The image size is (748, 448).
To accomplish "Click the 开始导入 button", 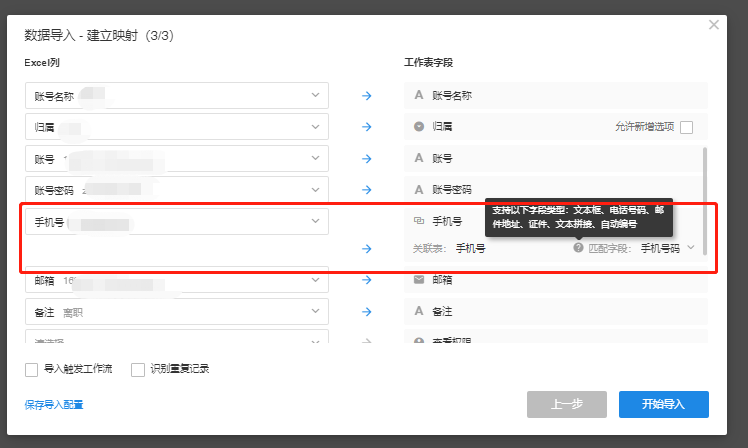I will [663, 404].
